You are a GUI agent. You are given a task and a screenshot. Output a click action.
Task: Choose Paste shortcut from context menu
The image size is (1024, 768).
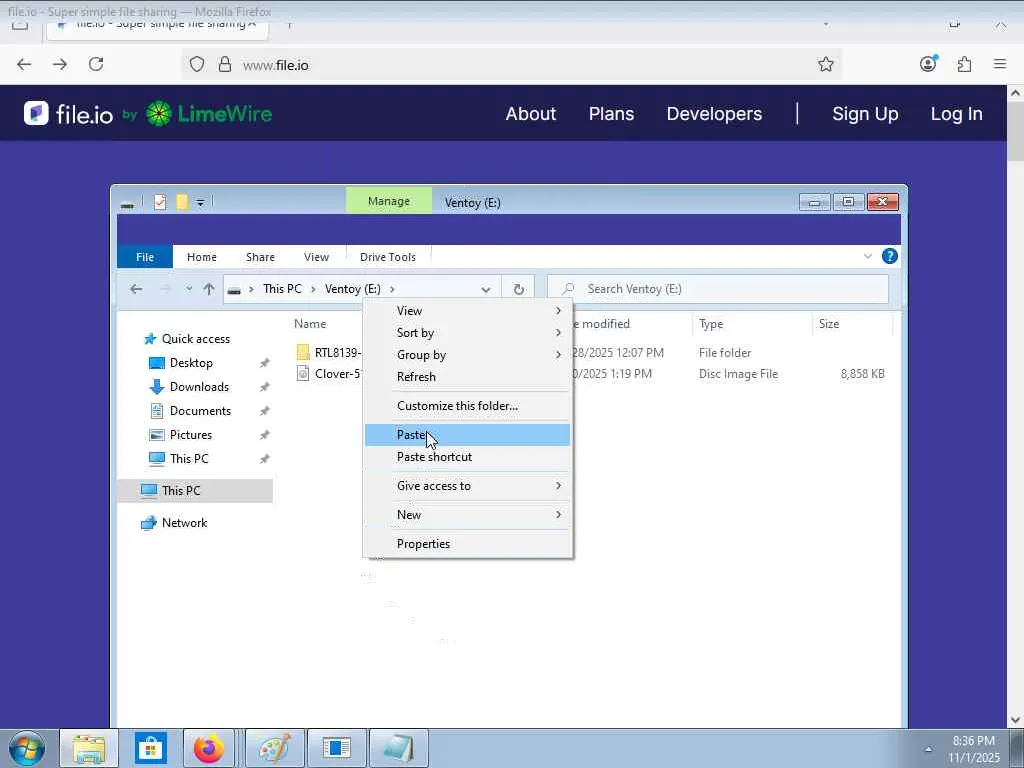[467, 457]
